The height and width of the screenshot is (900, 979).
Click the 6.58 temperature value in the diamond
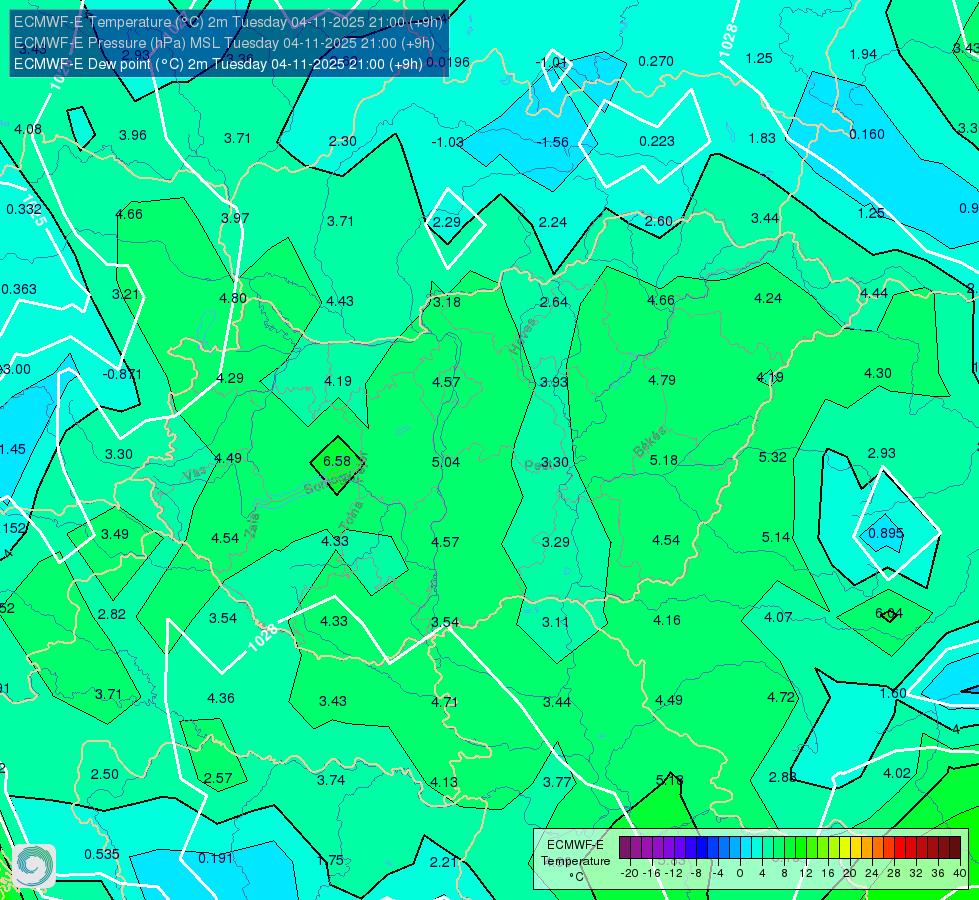click(337, 461)
